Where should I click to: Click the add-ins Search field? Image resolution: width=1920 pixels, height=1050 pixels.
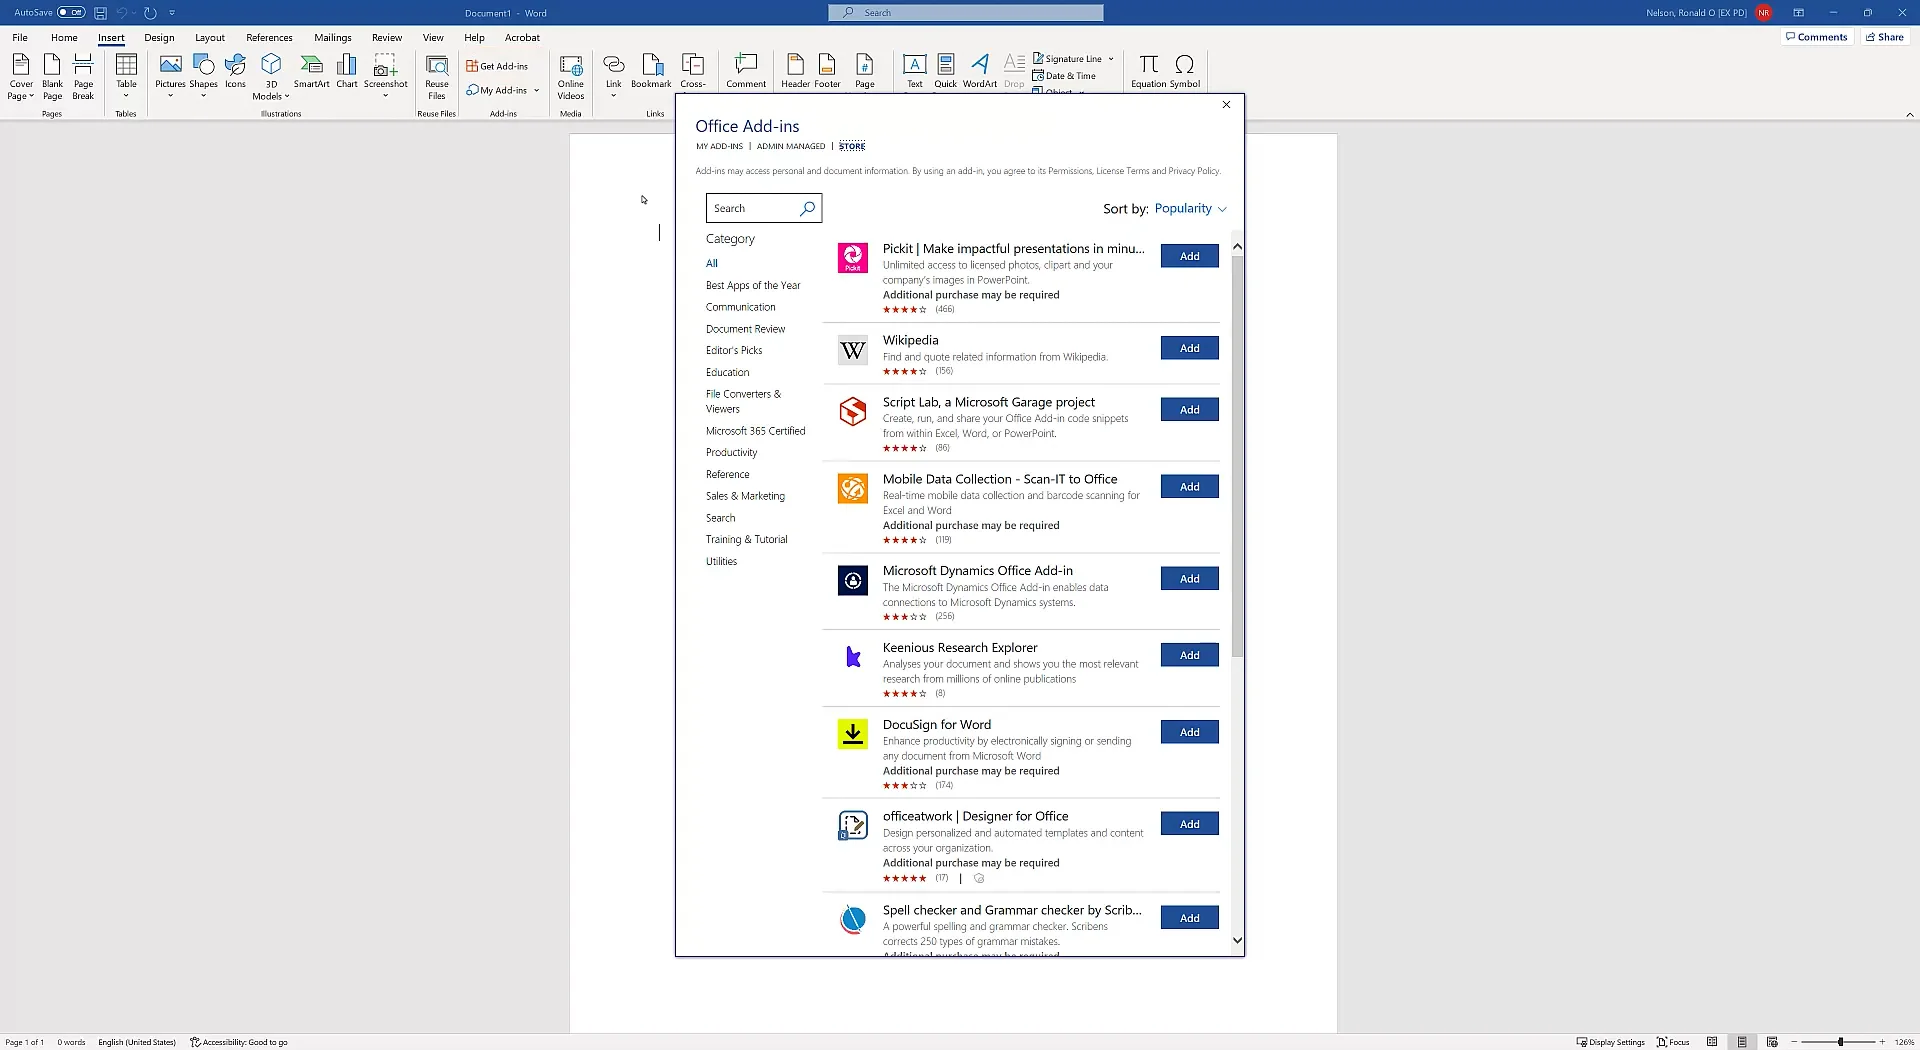(x=763, y=208)
